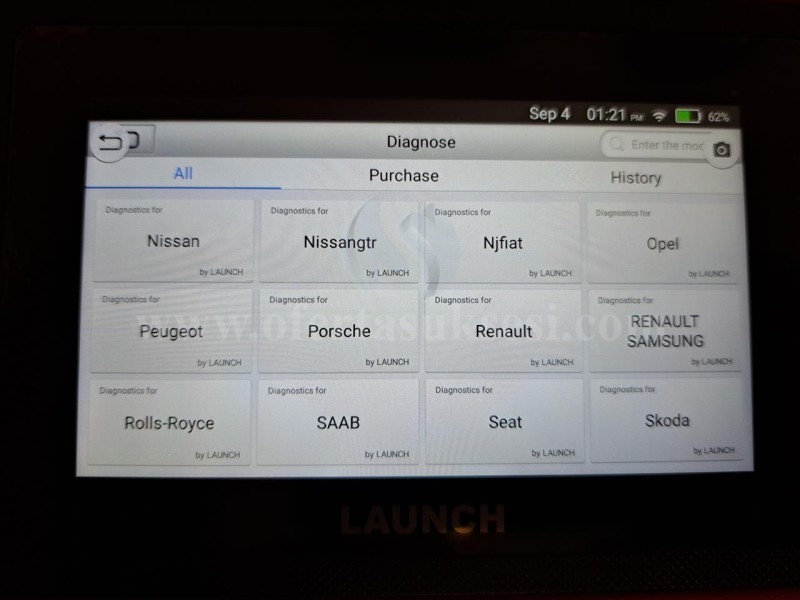Viewport: 800px width, 600px height.
Task: Open the camera scan icon
Action: (721, 149)
